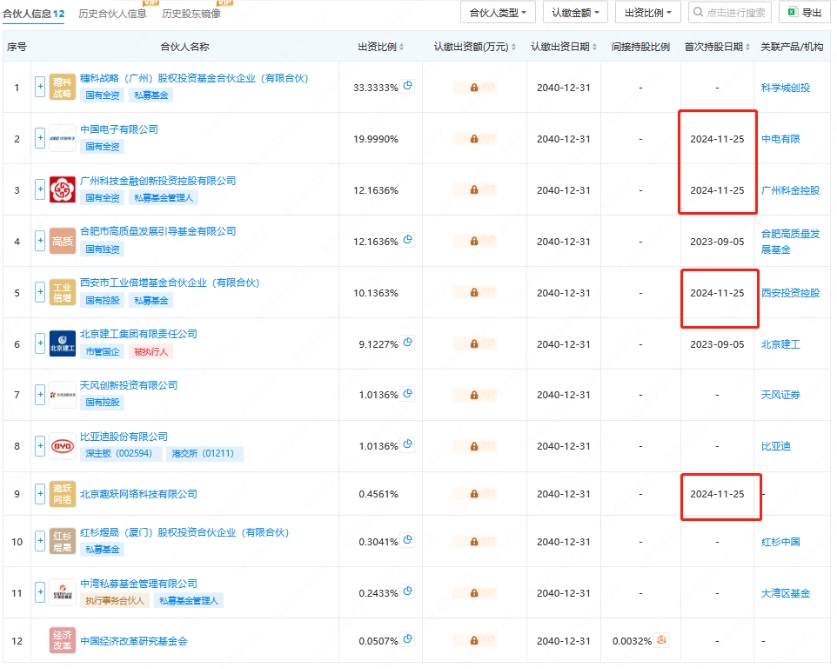Click the 广州科技金融 red flower logo
Image resolution: width=837 pixels, height=669 pixels.
[x=62, y=189]
